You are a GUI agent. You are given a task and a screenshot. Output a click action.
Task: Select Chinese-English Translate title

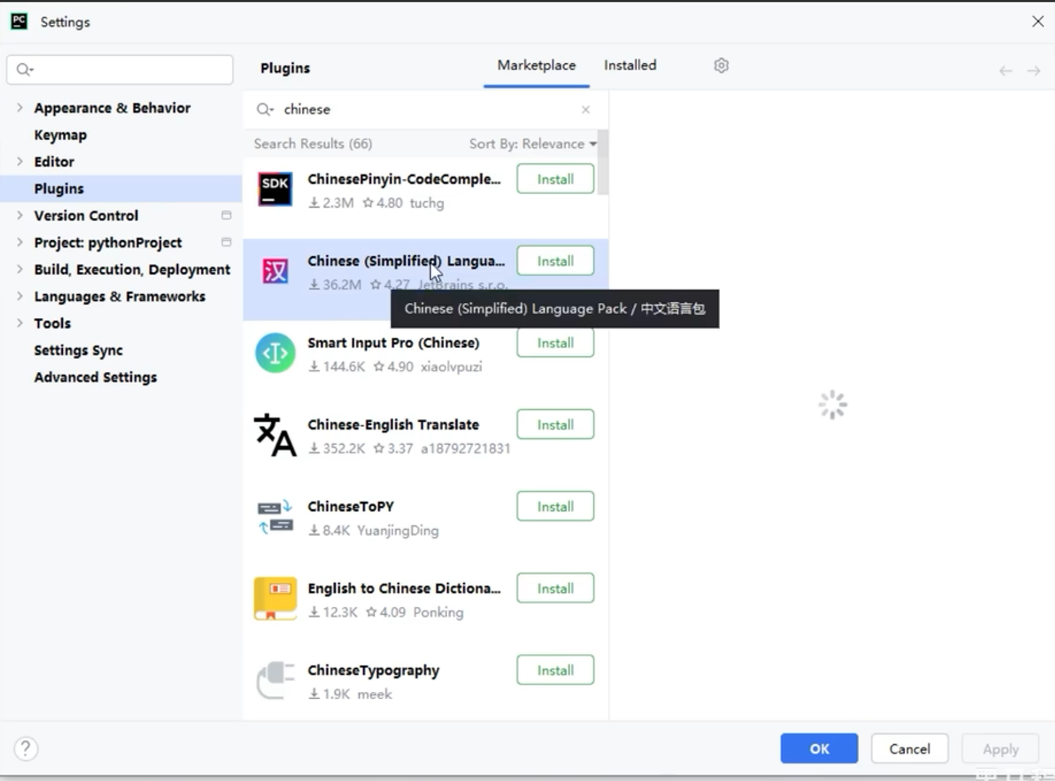(x=393, y=424)
